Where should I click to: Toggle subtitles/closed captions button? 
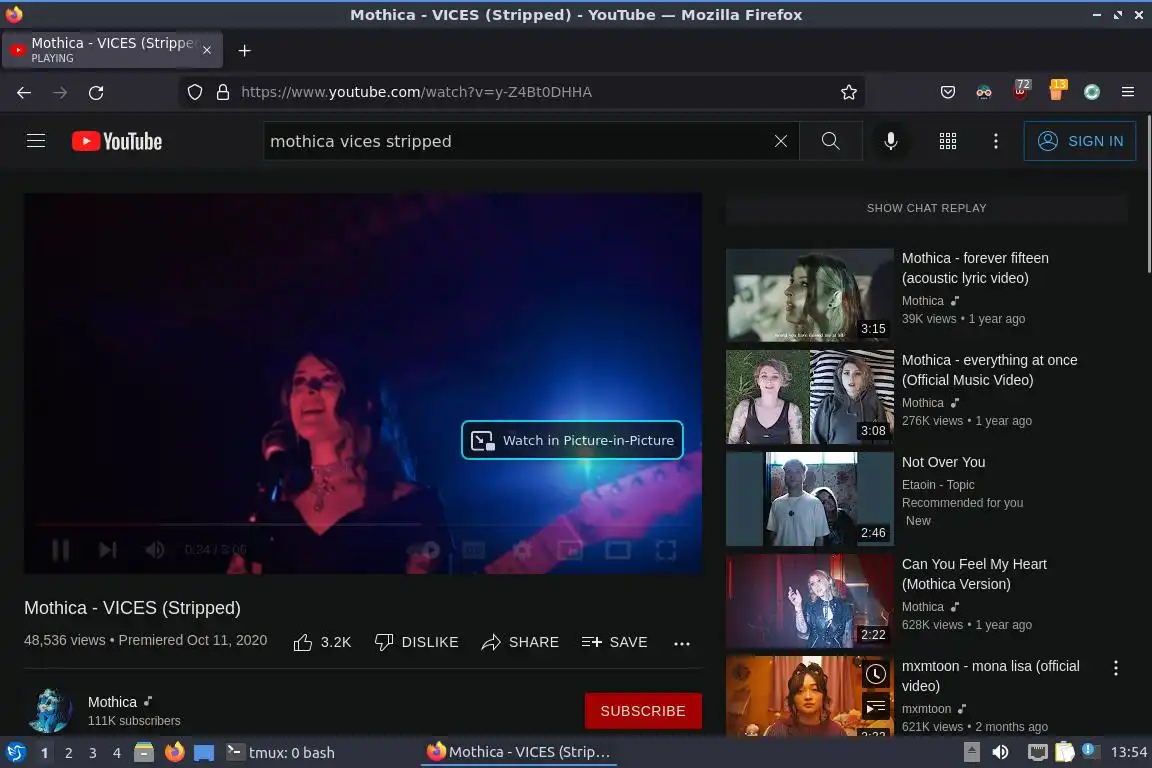click(x=474, y=550)
